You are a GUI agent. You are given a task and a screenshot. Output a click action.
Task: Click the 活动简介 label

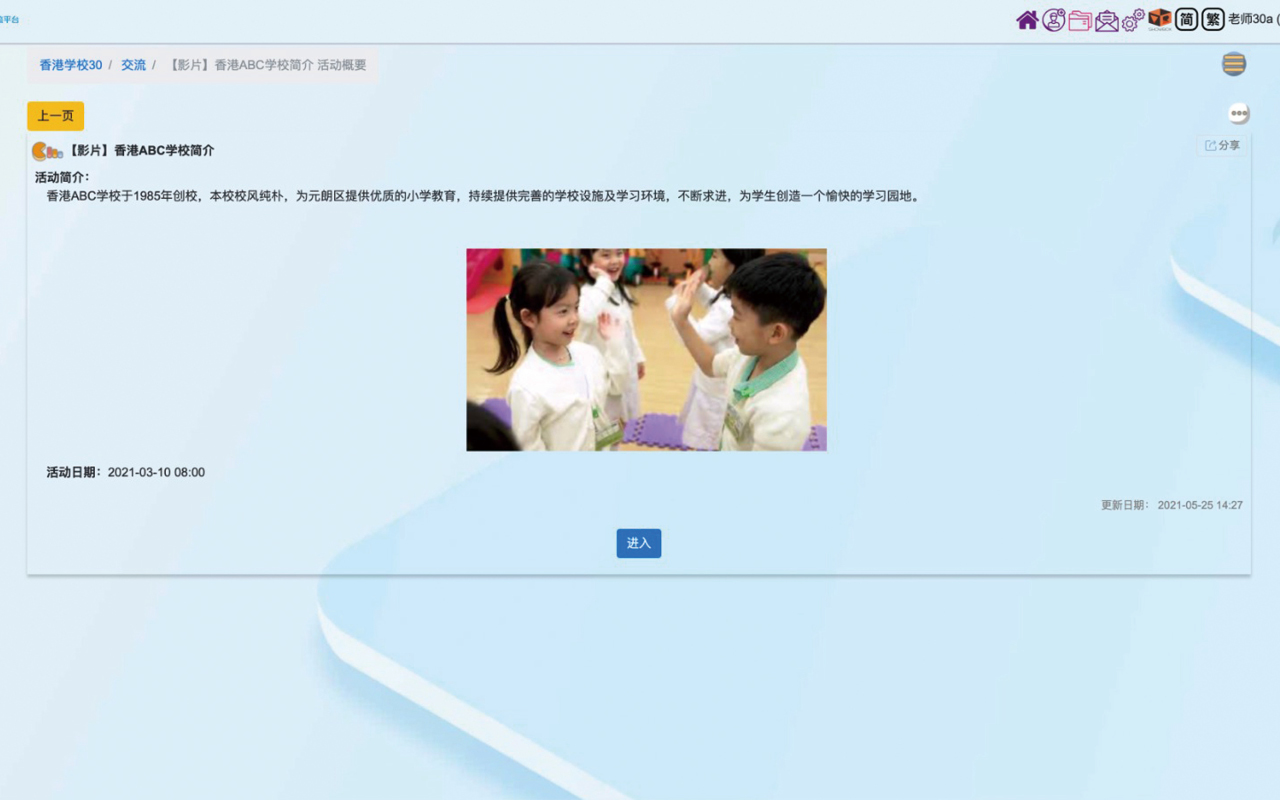(62, 177)
